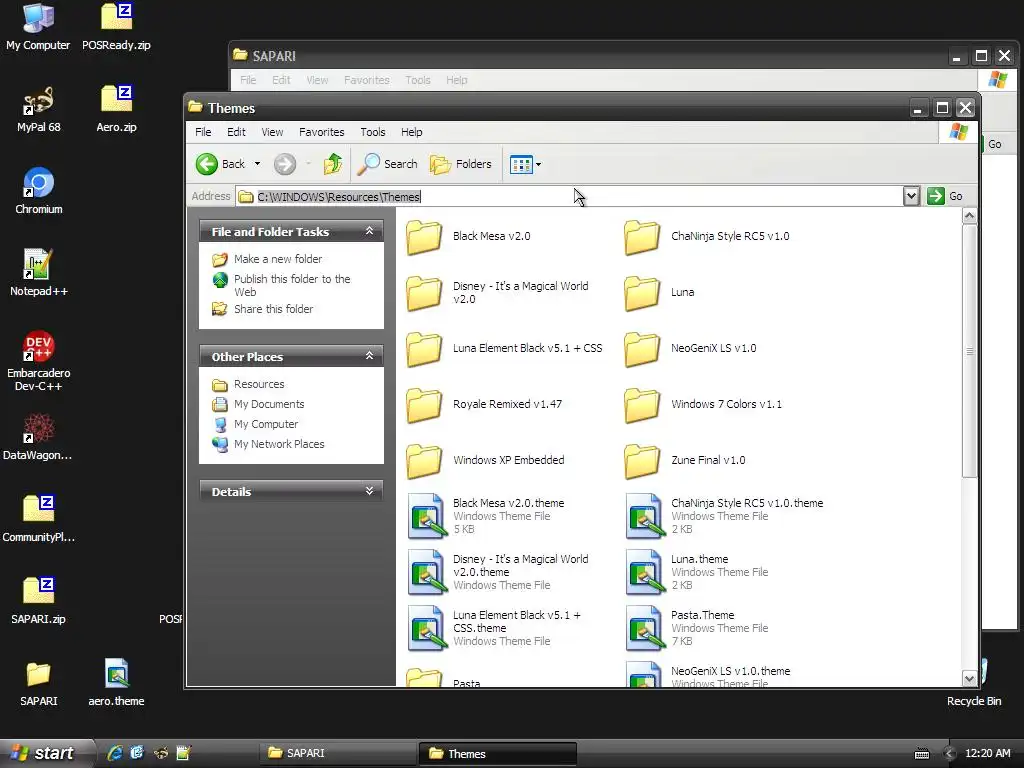The image size is (1024, 768).
Task: Click the green Go button in Themes window
Action: click(945, 196)
